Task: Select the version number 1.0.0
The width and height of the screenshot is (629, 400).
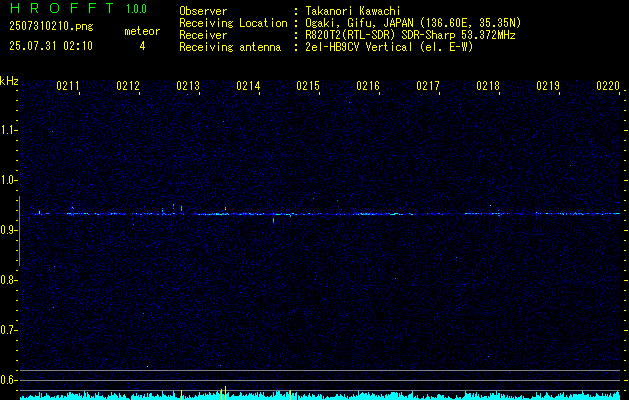Action: tap(136, 8)
